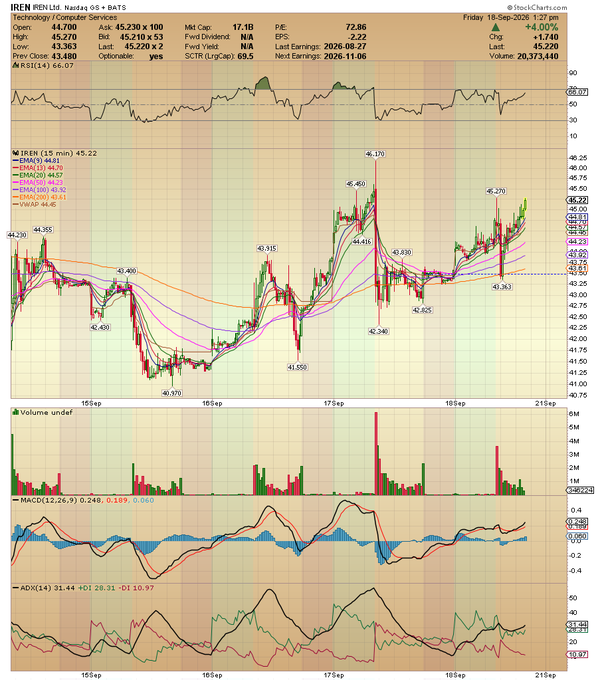Screen dimensions: 598x680
Task: Click the green up-arrow beside +4.00%
Action: pyautogui.click(x=495, y=27)
